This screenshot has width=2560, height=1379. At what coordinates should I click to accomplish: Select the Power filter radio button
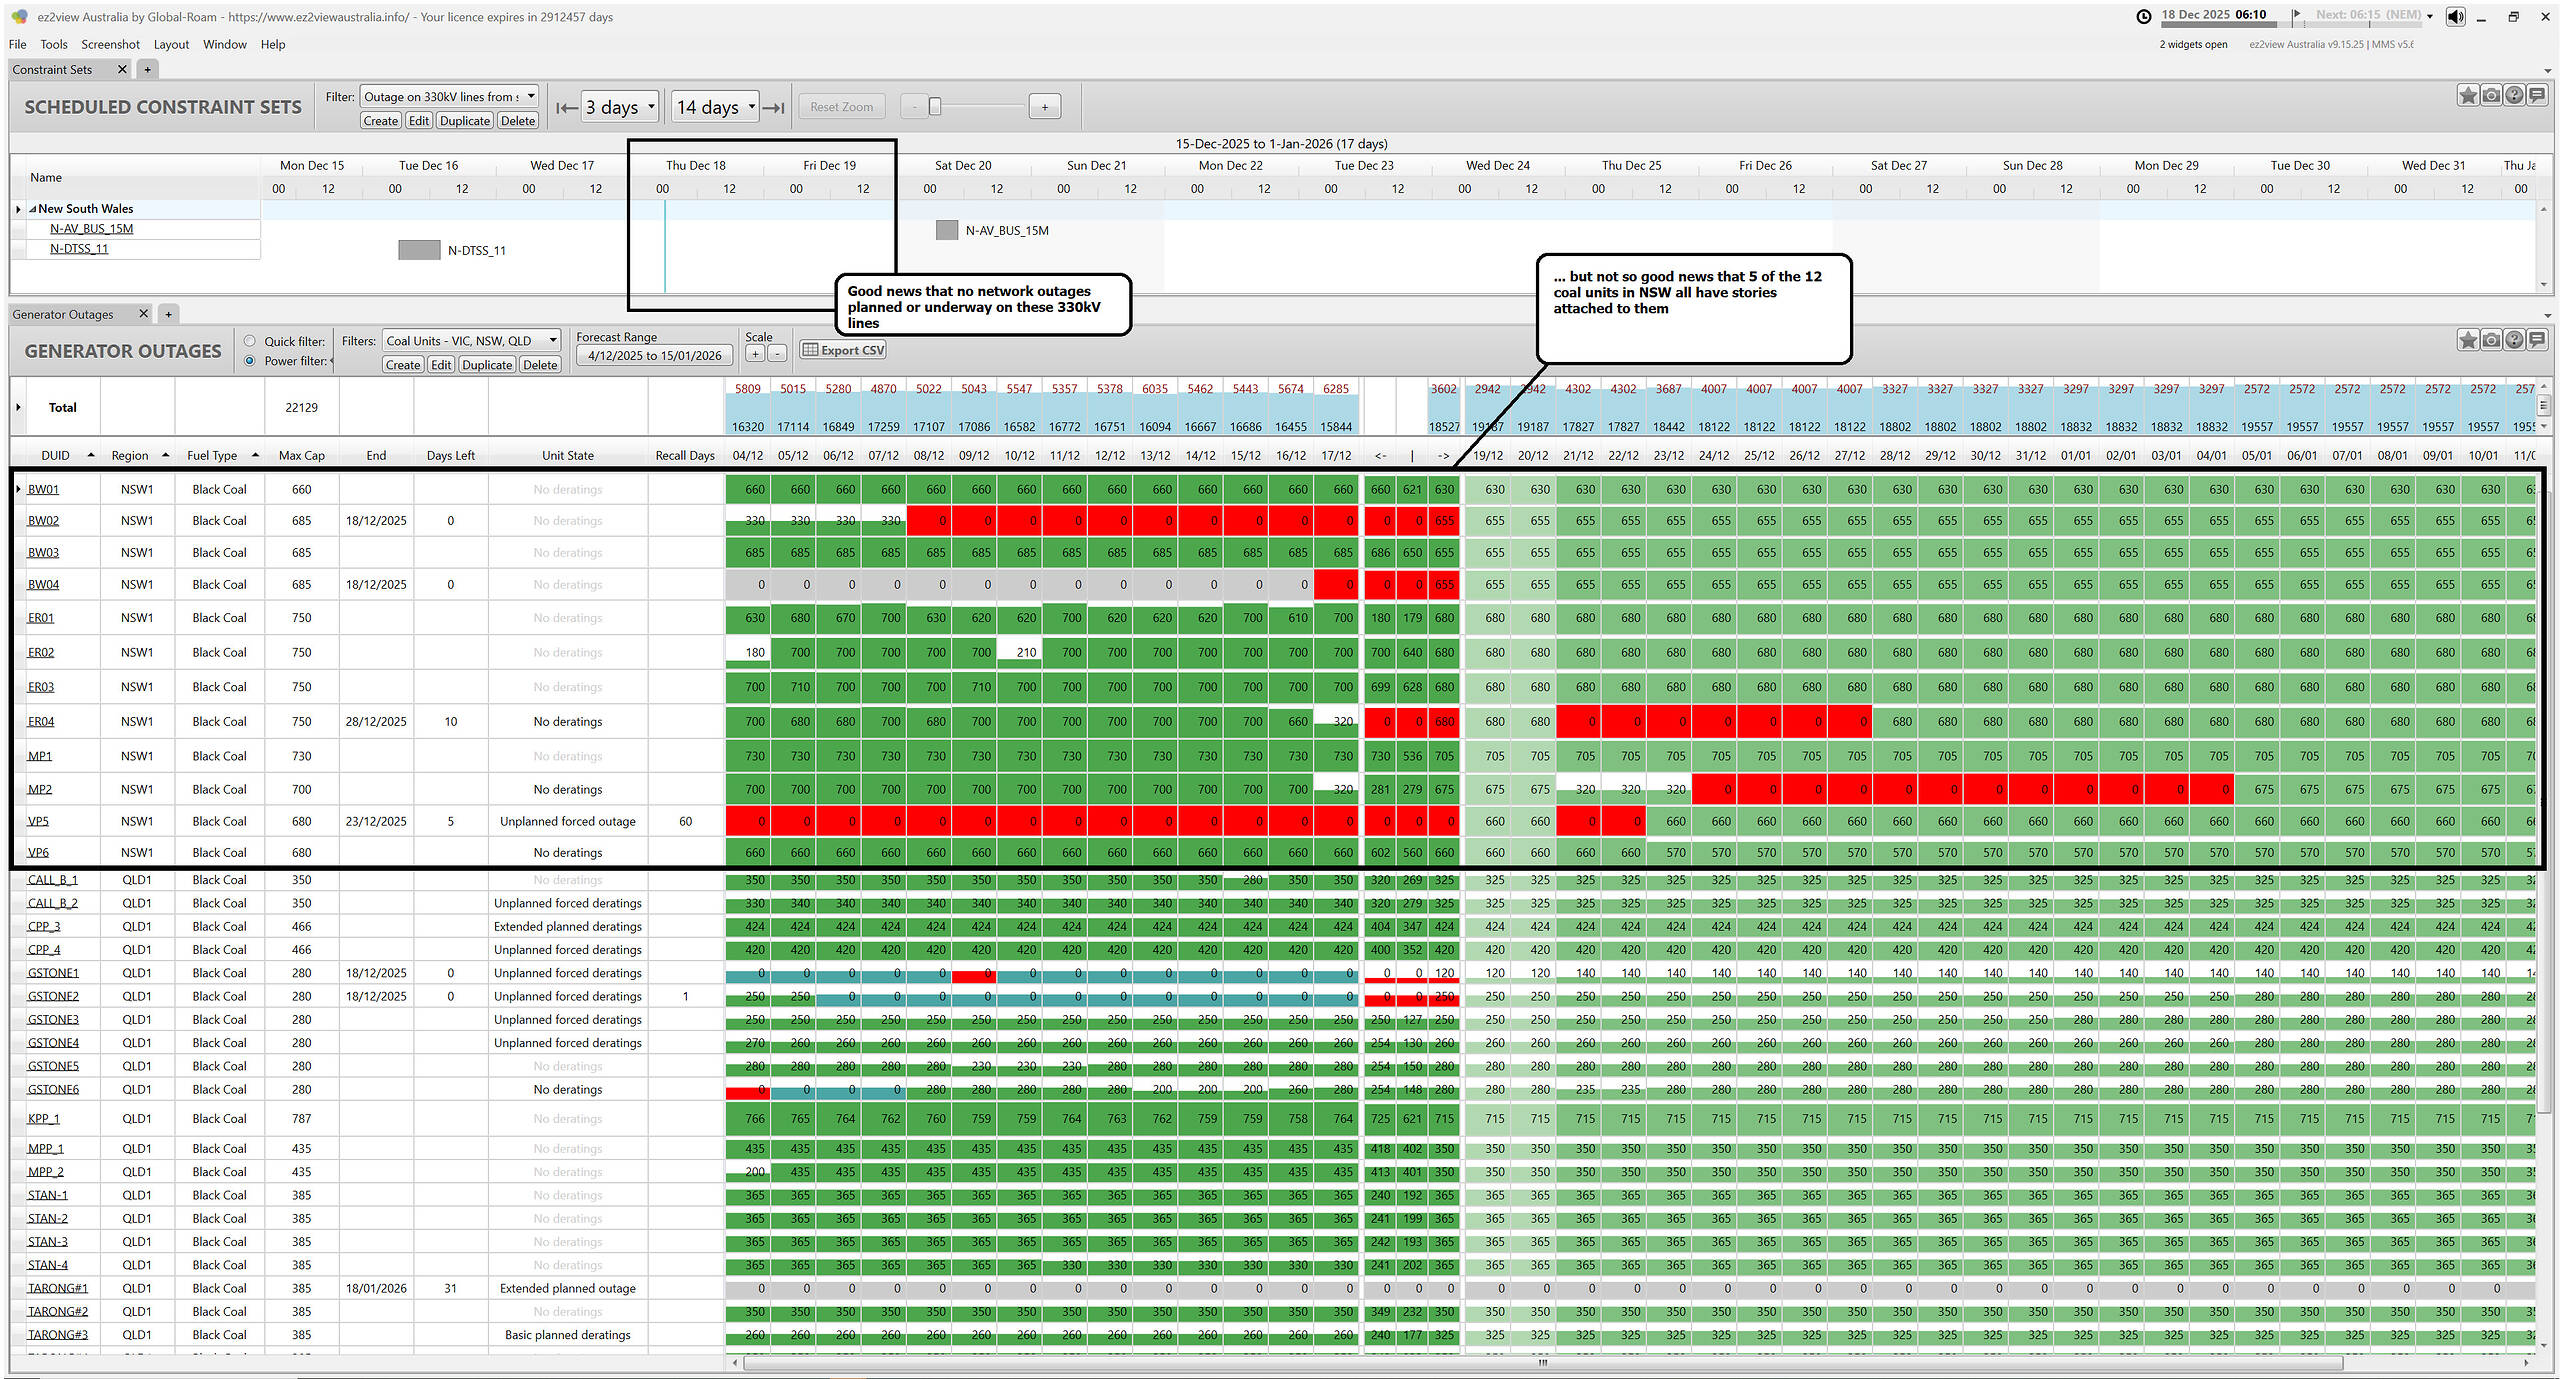coord(250,361)
